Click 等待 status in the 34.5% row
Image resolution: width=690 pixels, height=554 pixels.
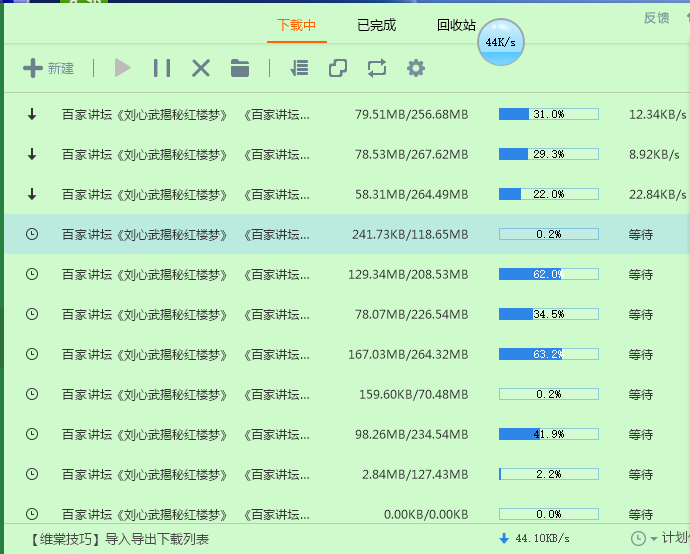(641, 315)
